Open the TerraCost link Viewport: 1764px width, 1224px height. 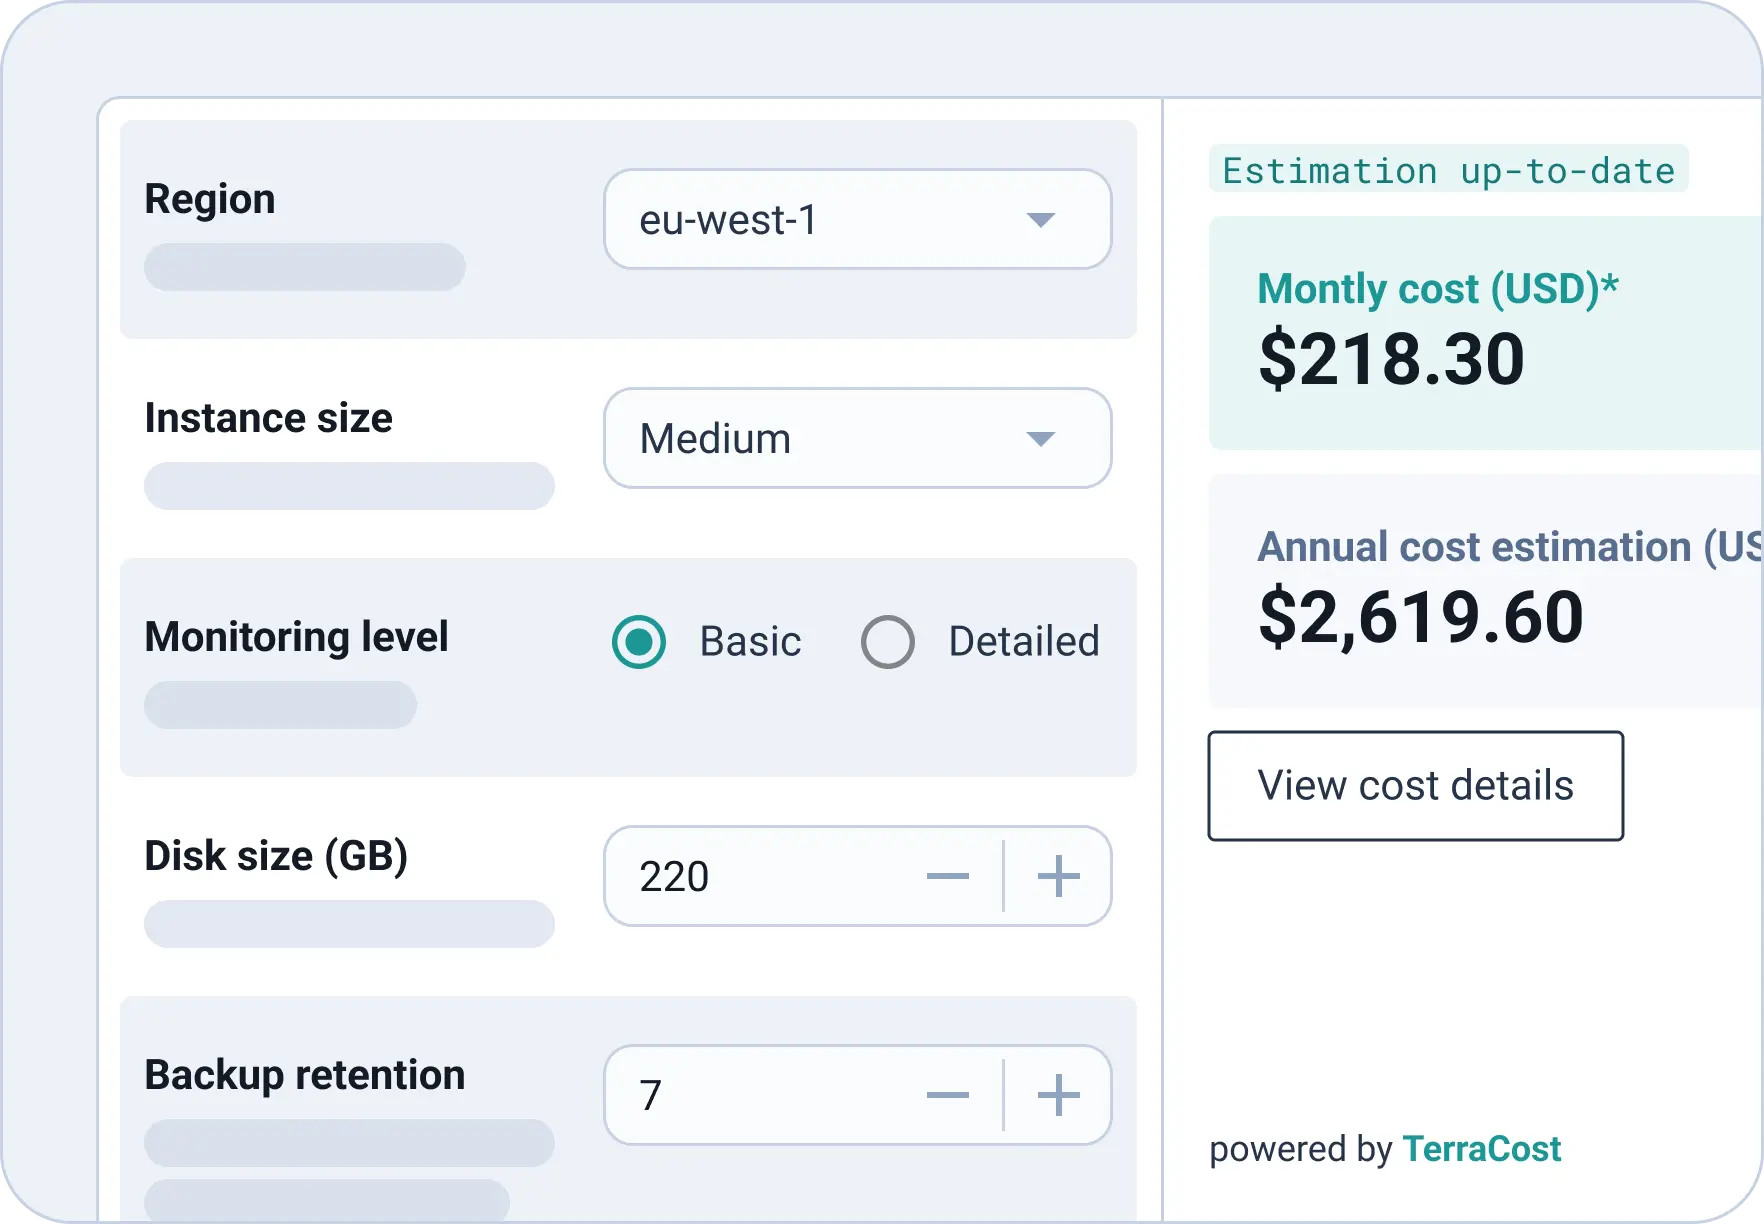pos(1481,1149)
